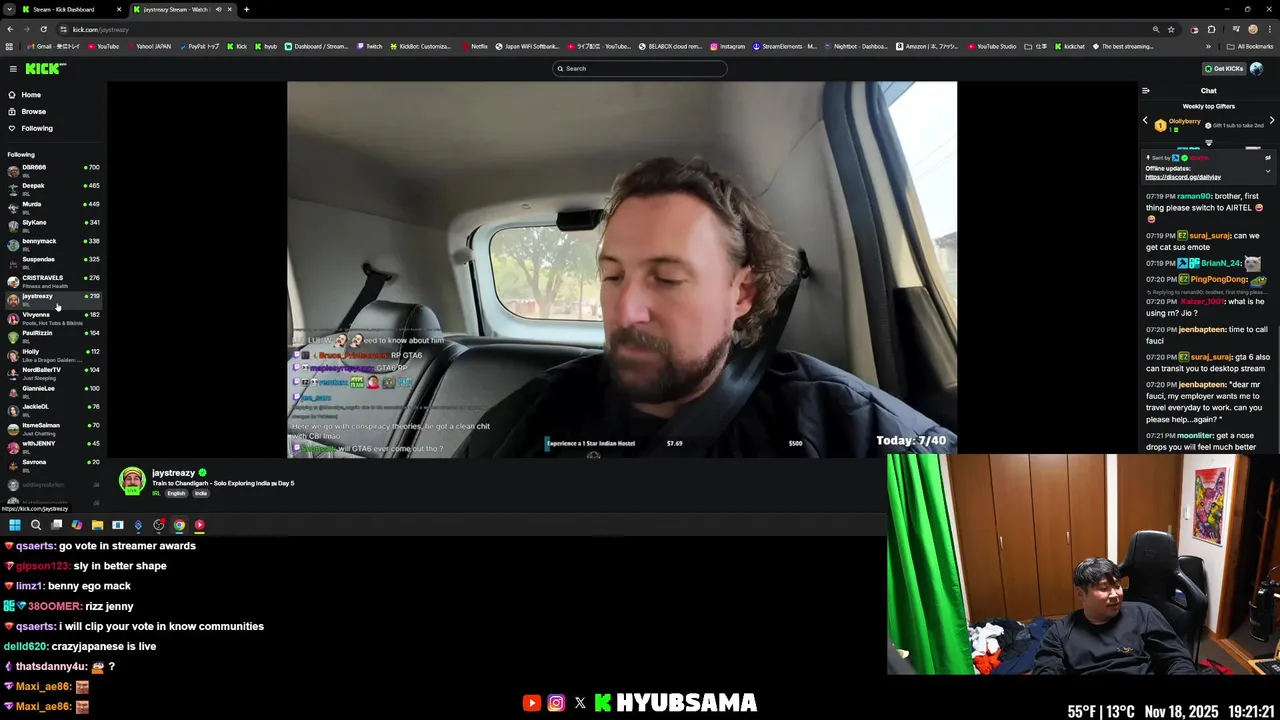Image resolution: width=1280 pixels, height=720 pixels.
Task: Click the KICK logo
Action: pos(46,69)
